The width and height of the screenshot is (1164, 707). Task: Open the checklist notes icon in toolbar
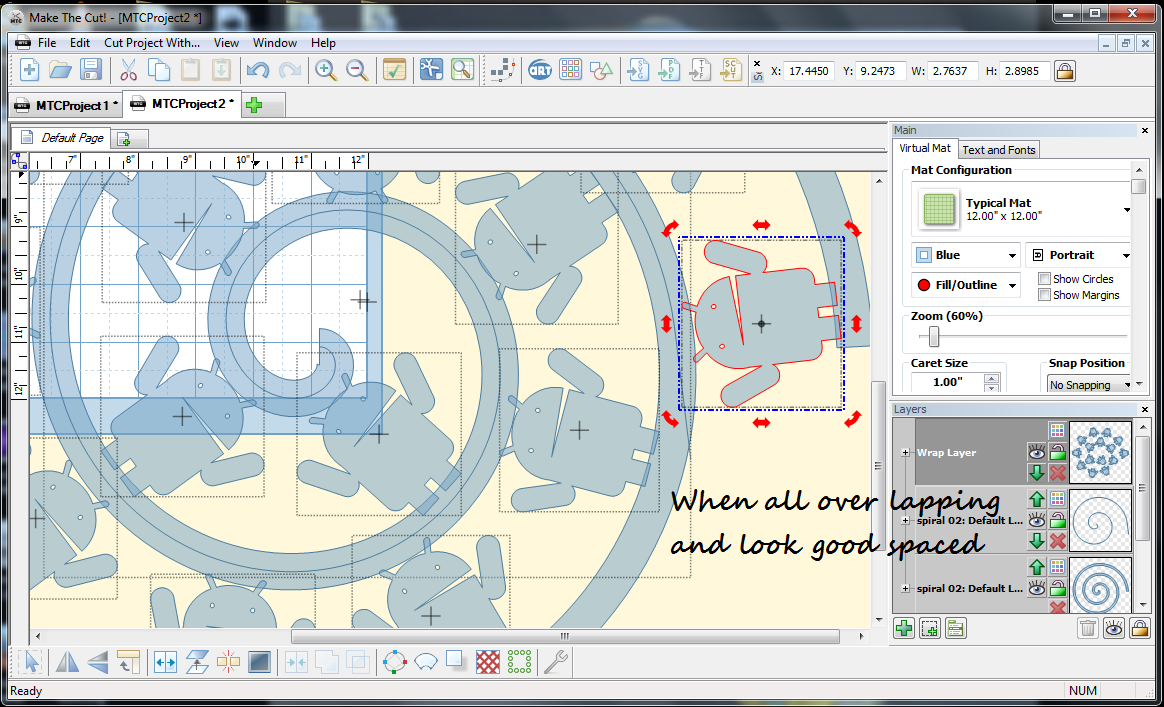pos(394,71)
